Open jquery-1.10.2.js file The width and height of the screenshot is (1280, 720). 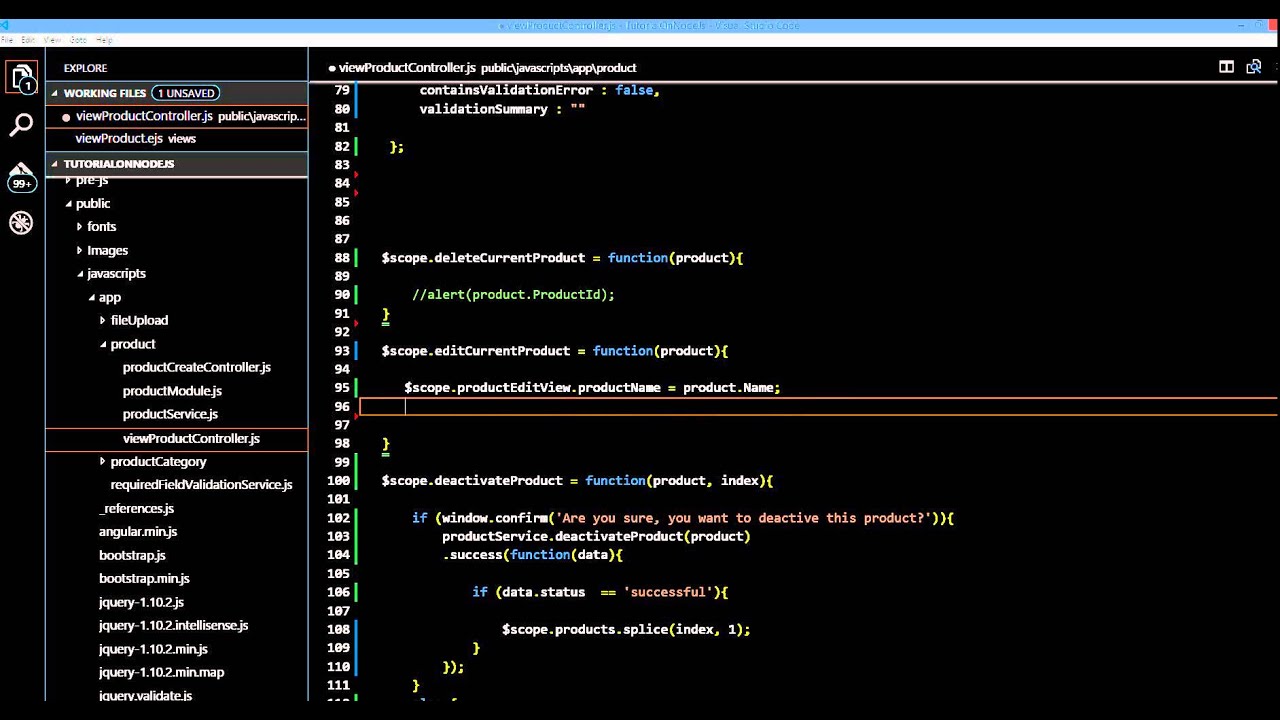[141, 602]
